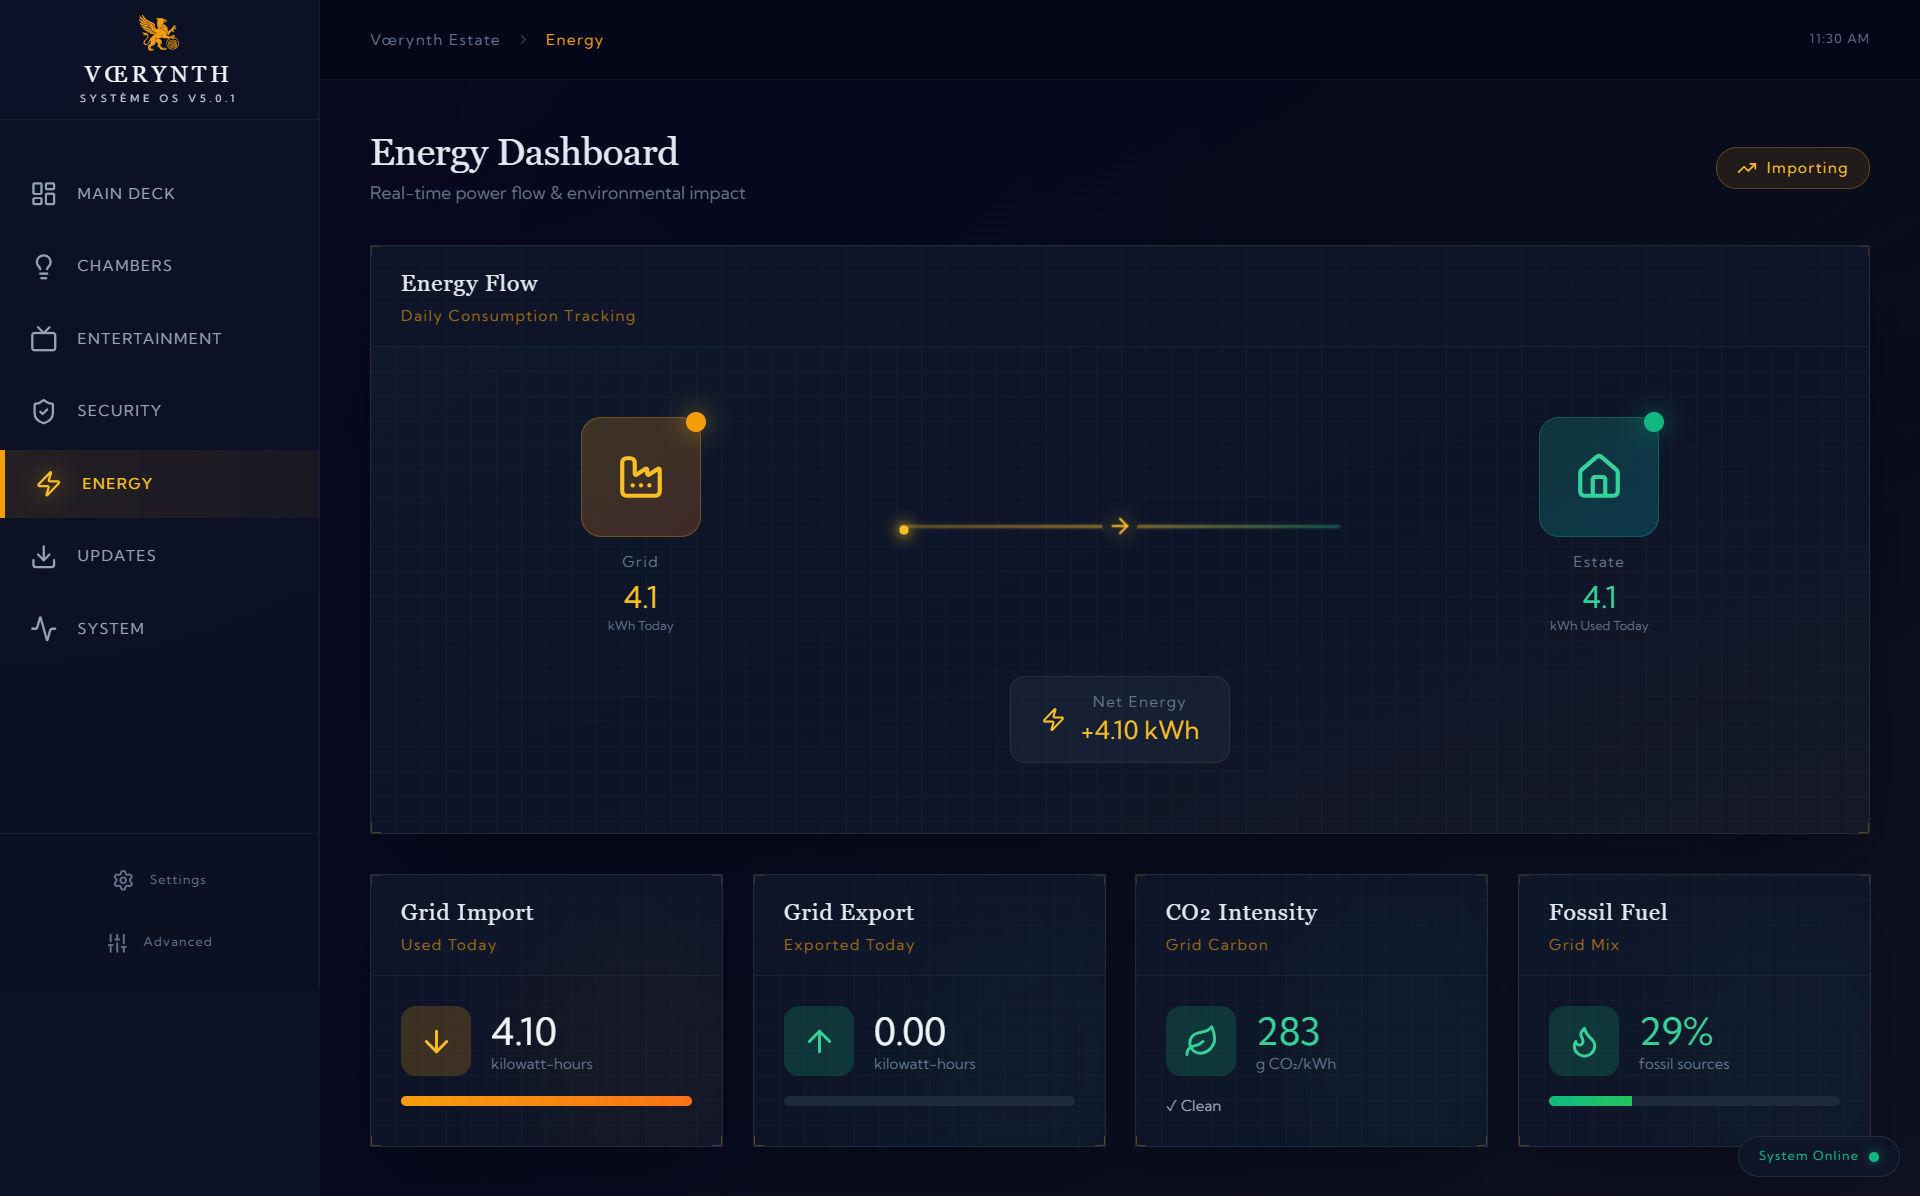The image size is (1920, 1196).
Task: Go to the Chambers section
Action: pos(124,266)
